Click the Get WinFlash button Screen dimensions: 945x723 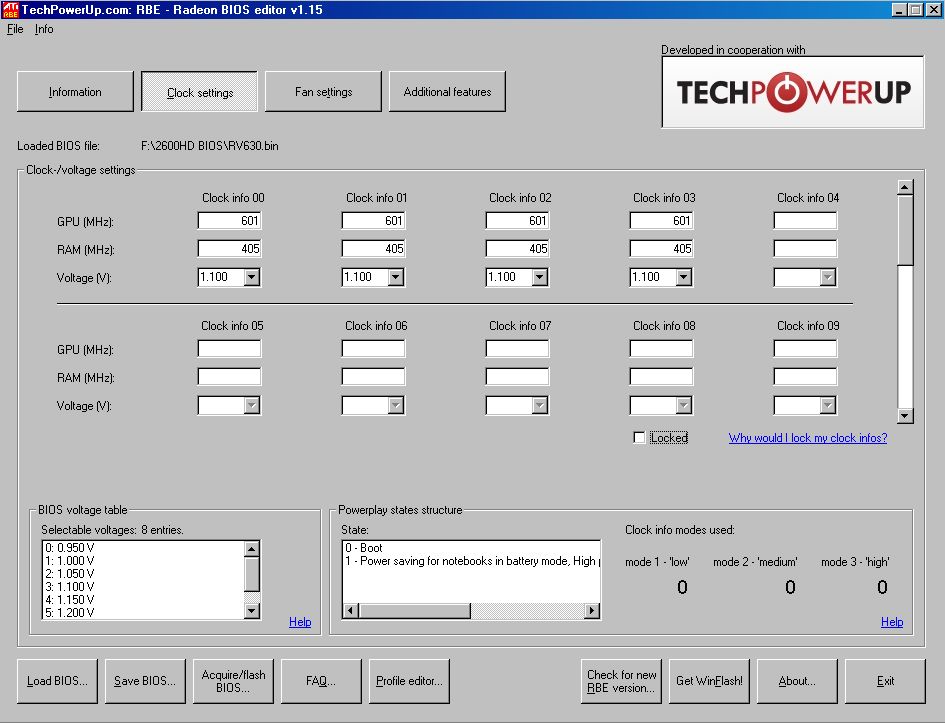click(x=709, y=681)
